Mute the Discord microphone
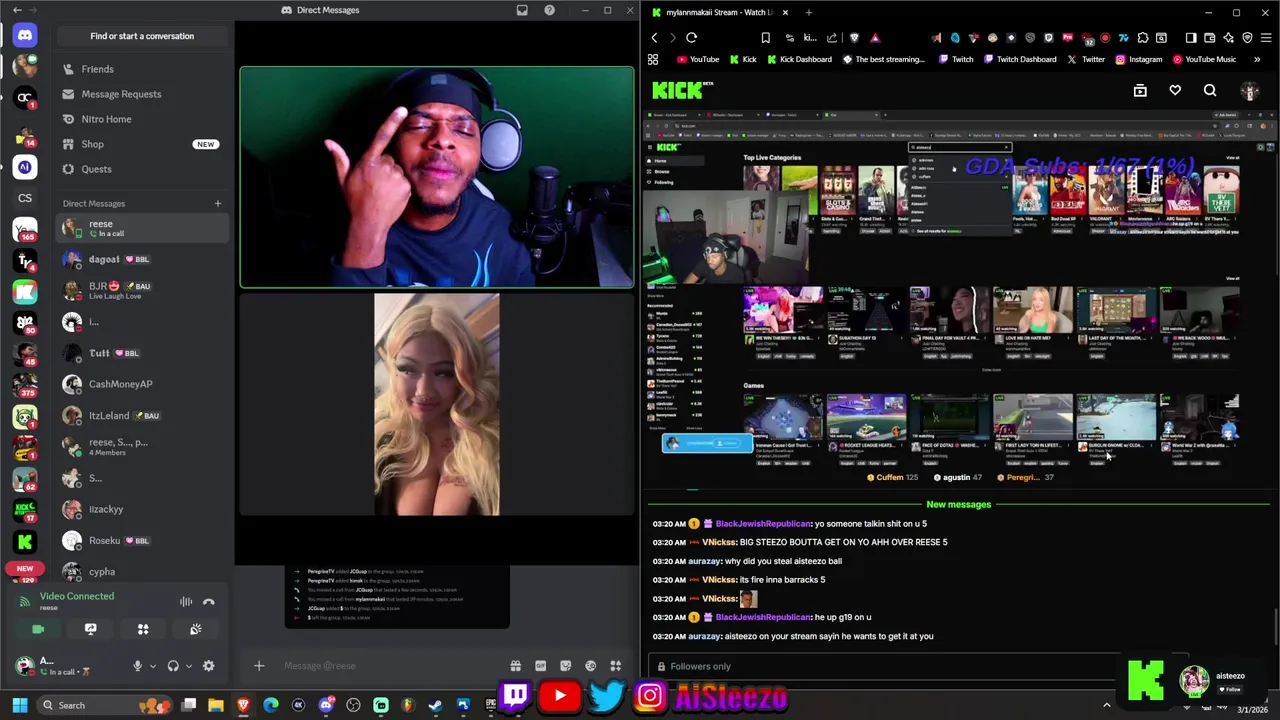The image size is (1280, 720). 138,666
